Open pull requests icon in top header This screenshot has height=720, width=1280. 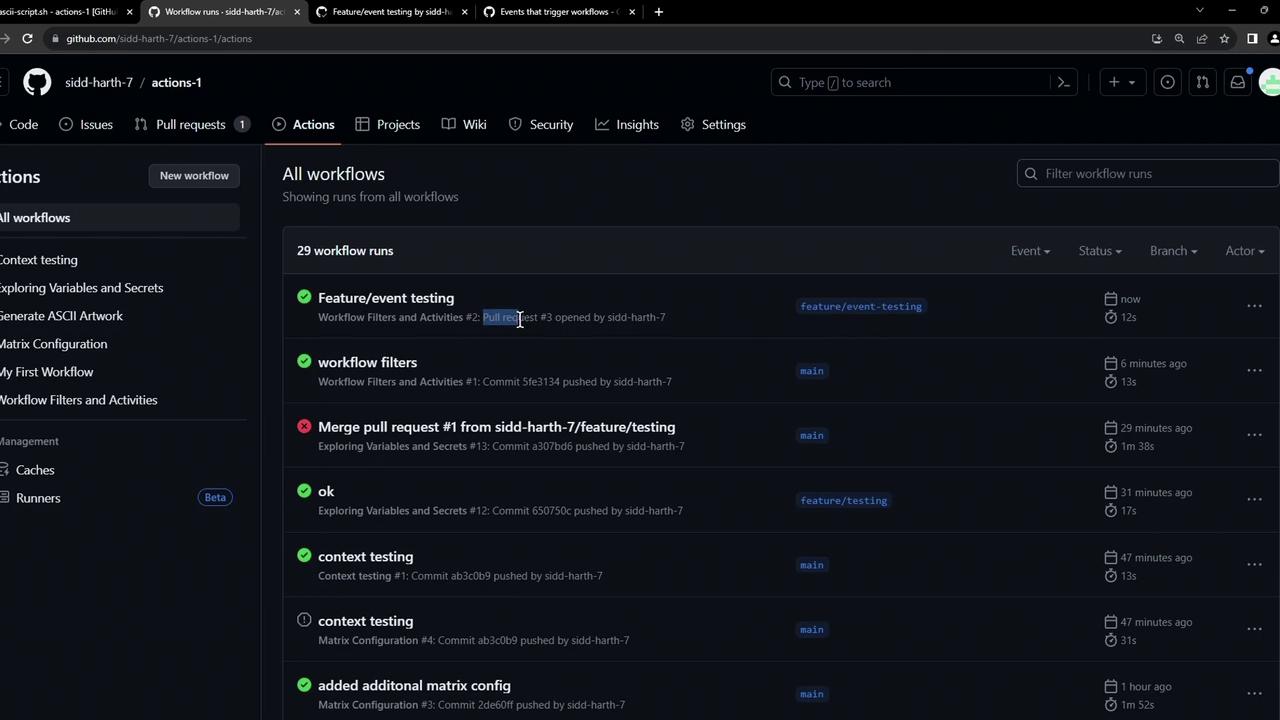point(1203,82)
